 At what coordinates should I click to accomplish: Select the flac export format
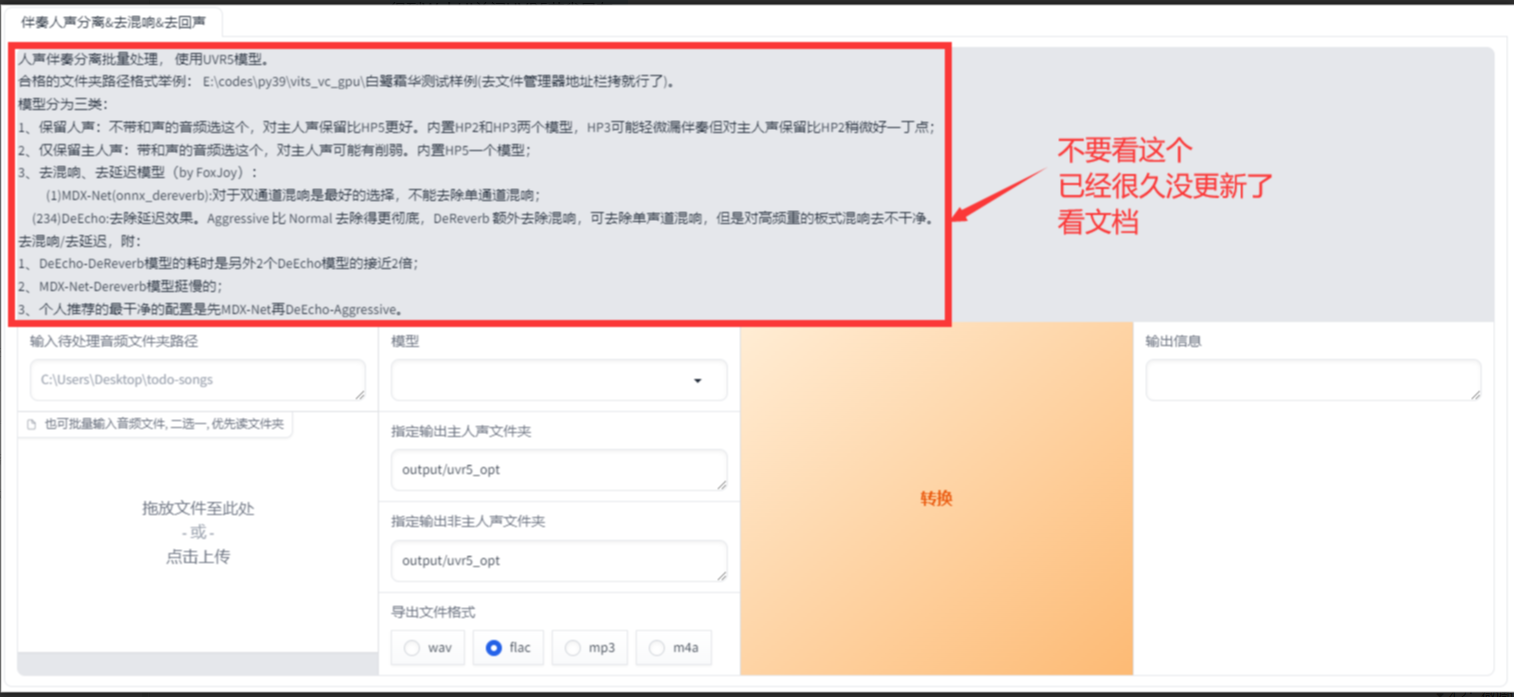(493, 648)
